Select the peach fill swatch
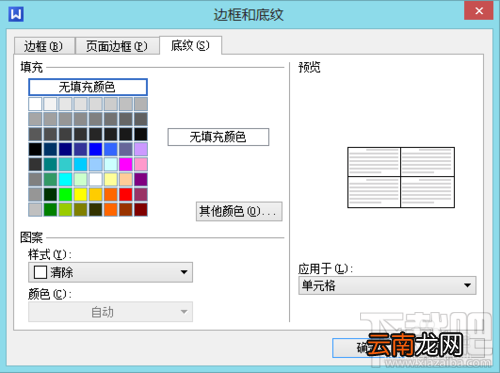 click(x=126, y=179)
